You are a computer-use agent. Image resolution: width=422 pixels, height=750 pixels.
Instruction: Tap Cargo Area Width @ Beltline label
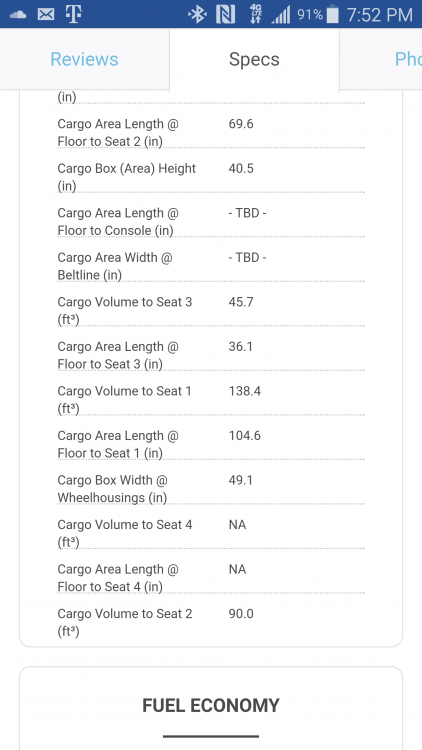coord(115,266)
